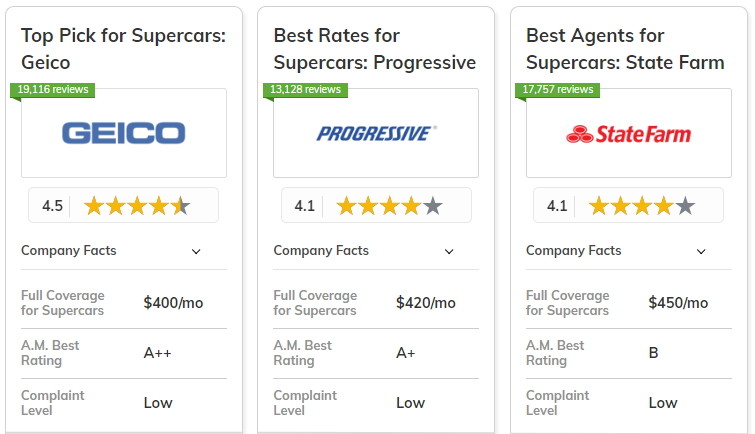
Task: Expand Progressive Company Facts chevron
Action: click(449, 251)
